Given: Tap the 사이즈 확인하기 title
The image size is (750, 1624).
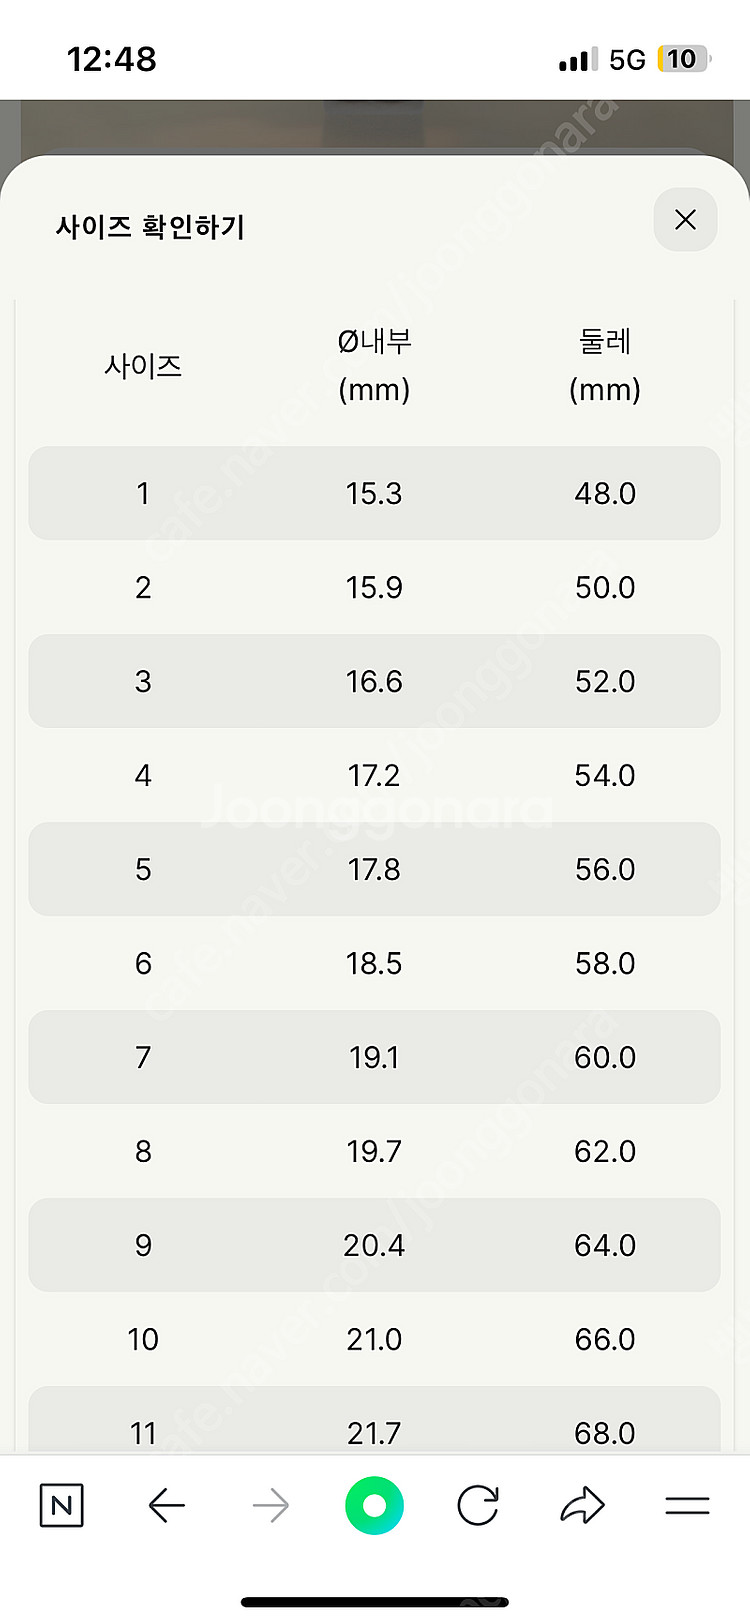Looking at the screenshot, I should point(150,227).
